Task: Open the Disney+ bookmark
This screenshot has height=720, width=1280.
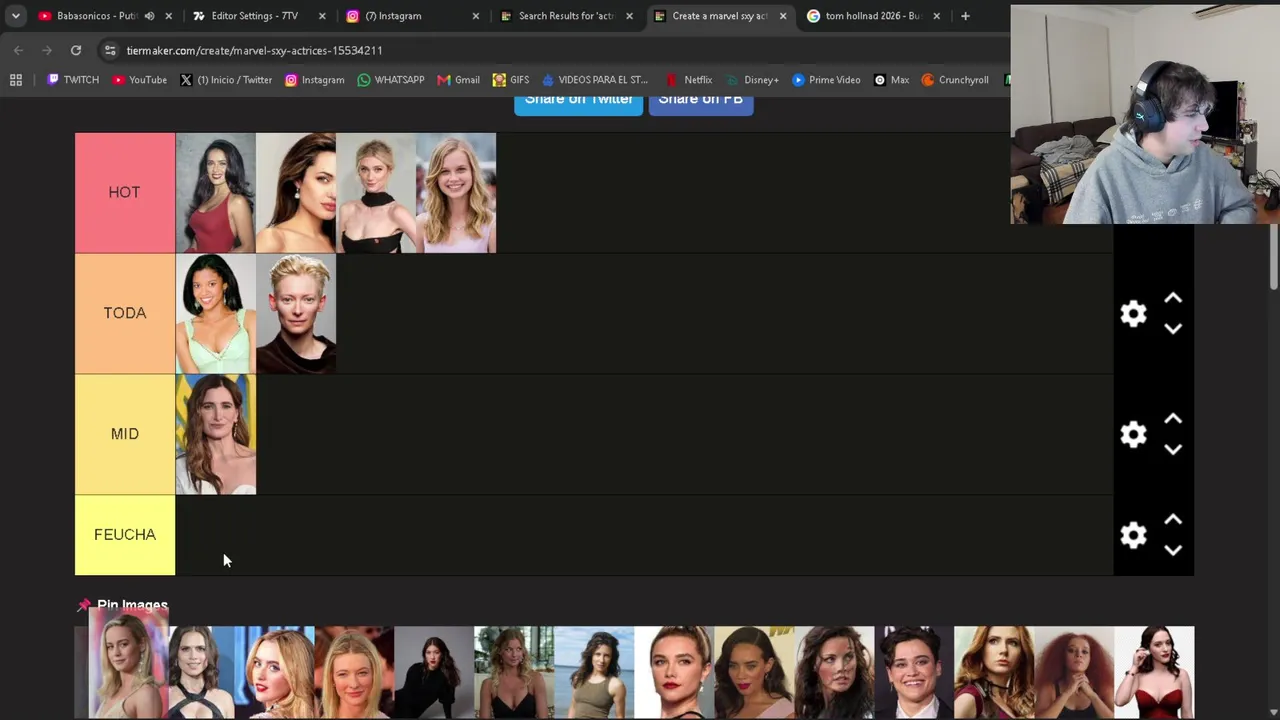Action: click(x=752, y=80)
